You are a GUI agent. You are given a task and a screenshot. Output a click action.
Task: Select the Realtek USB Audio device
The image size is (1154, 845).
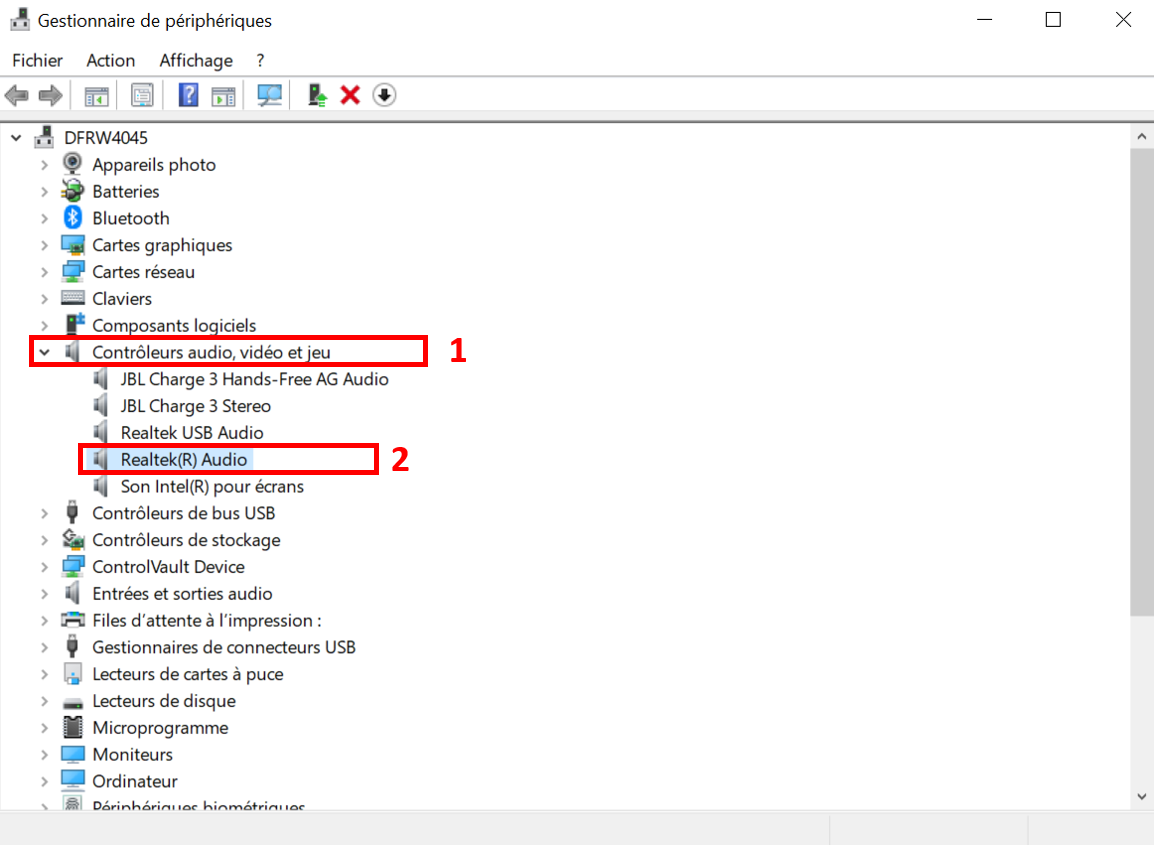pos(192,433)
